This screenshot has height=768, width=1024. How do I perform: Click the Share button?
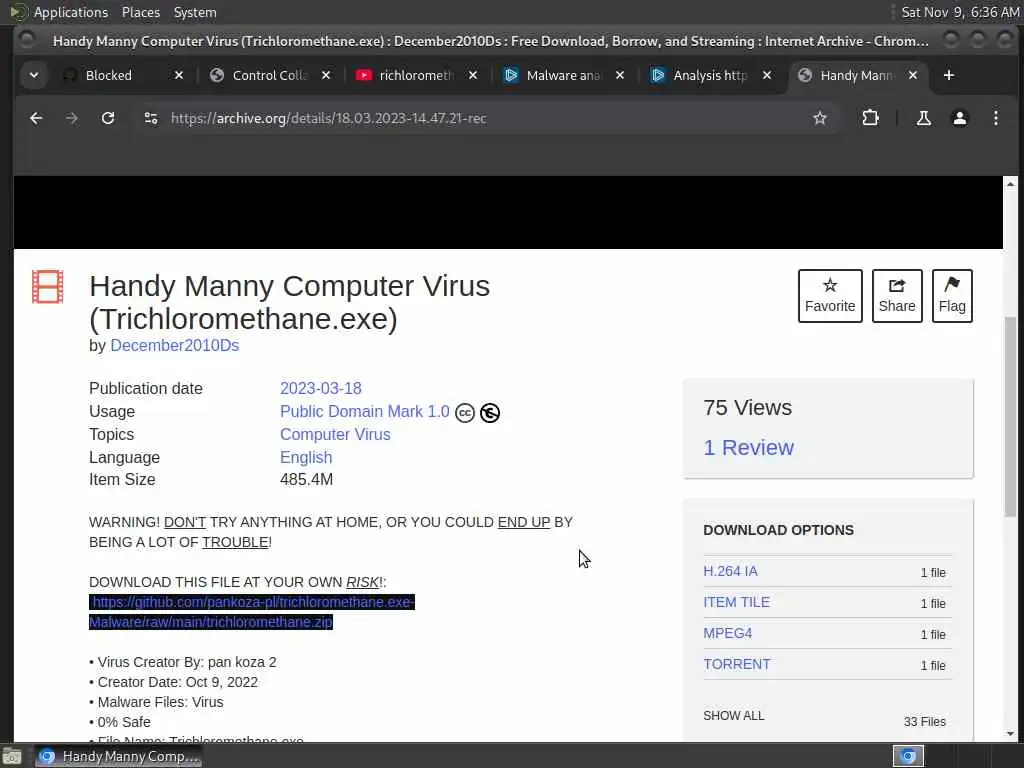pyautogui.click(x=897, y=296)
